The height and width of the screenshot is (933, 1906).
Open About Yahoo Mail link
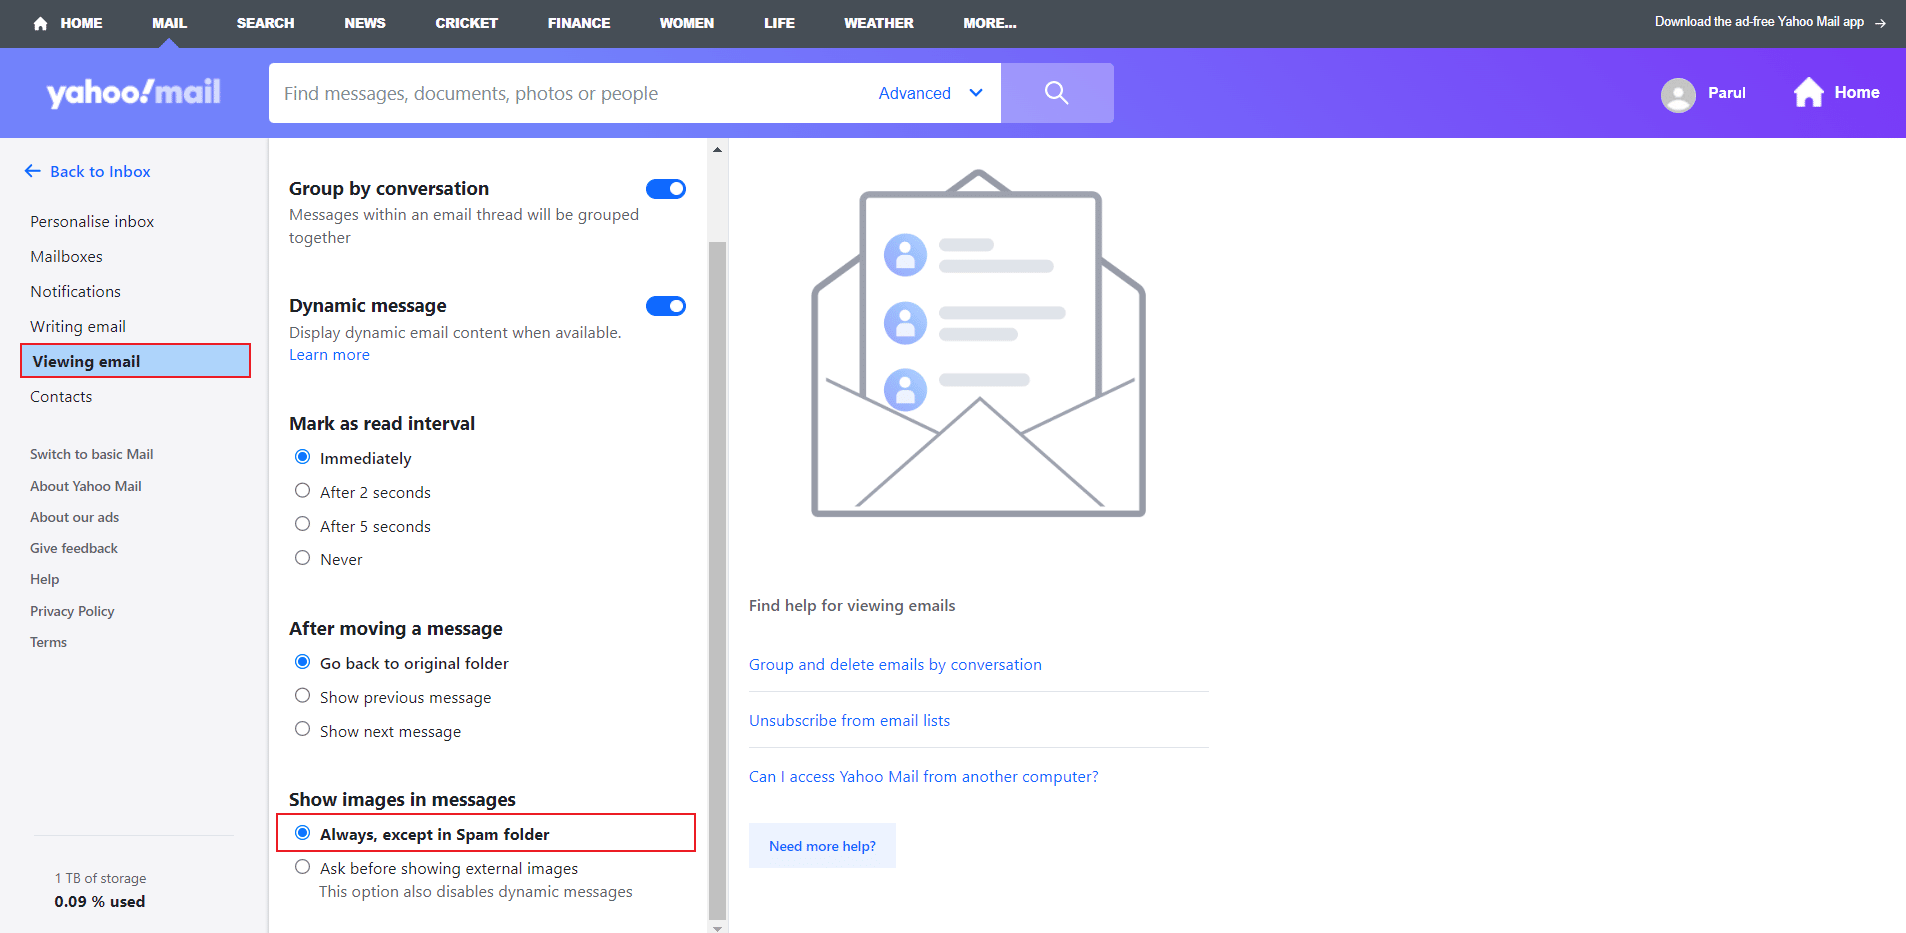[x=86, y=486]
